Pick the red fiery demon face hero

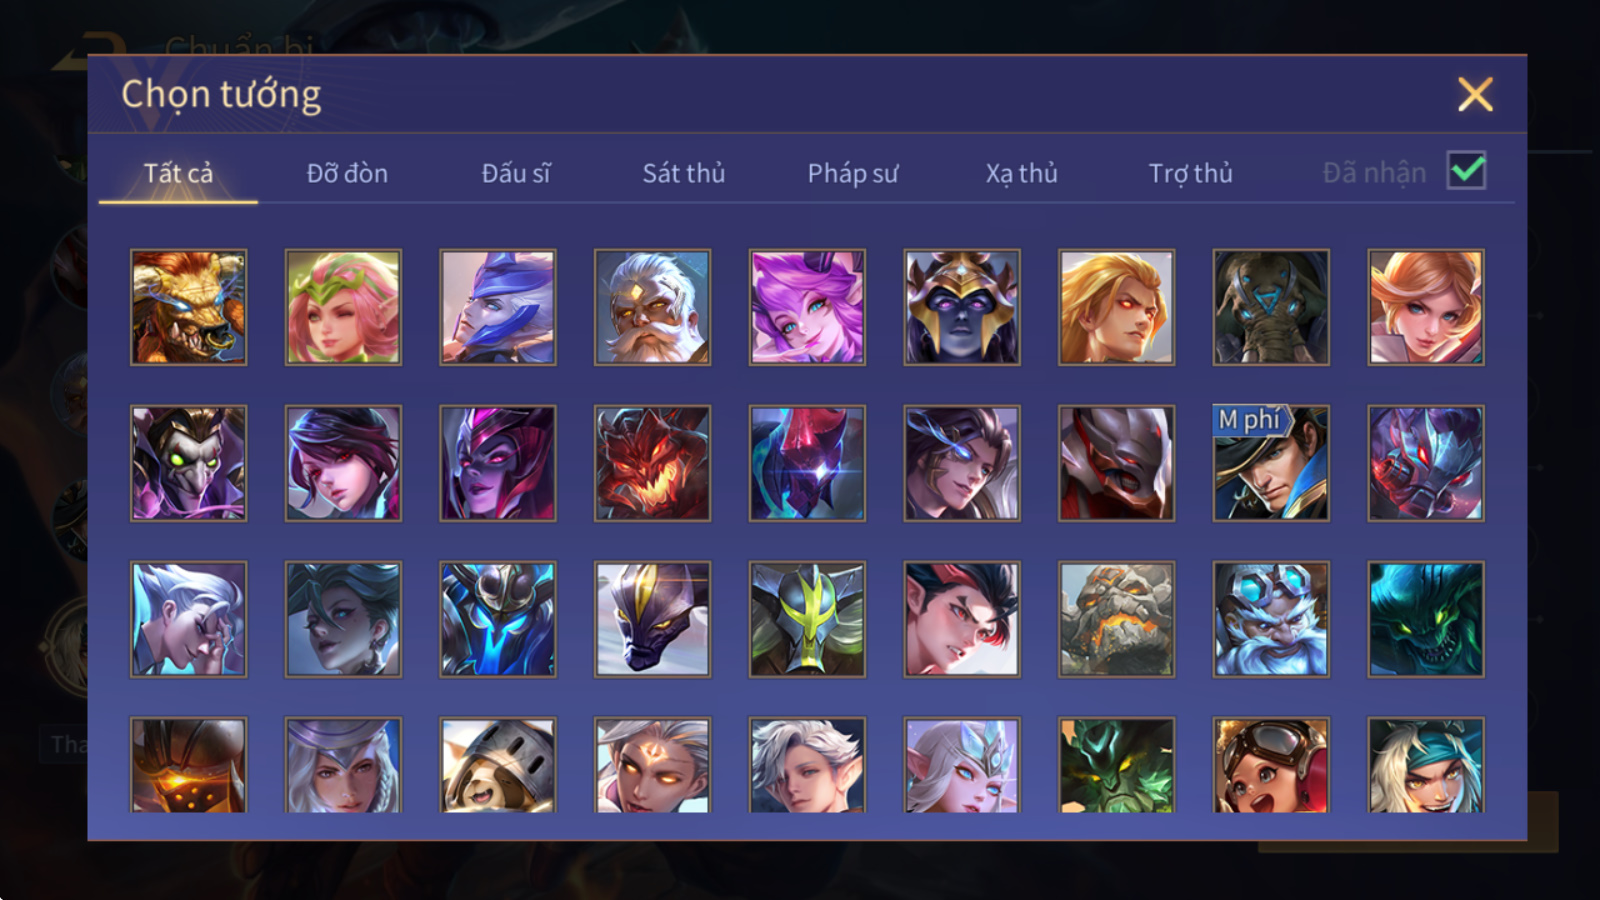[652, 463]
